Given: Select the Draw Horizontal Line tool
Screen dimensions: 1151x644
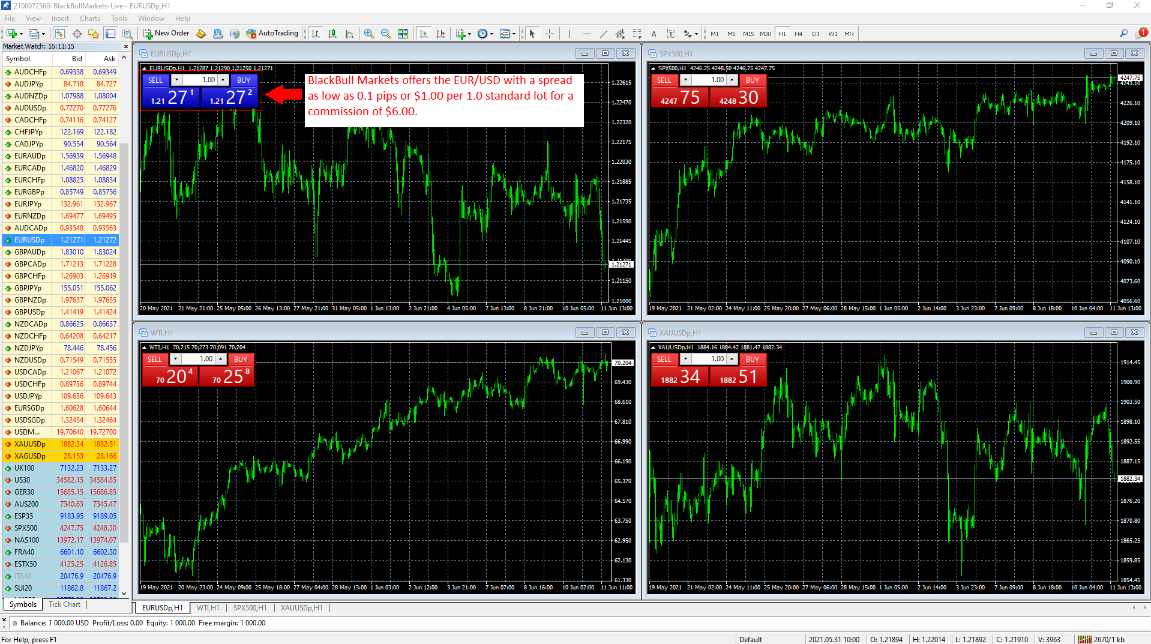Looking at the screenshot, I should [x=586, y=33].
